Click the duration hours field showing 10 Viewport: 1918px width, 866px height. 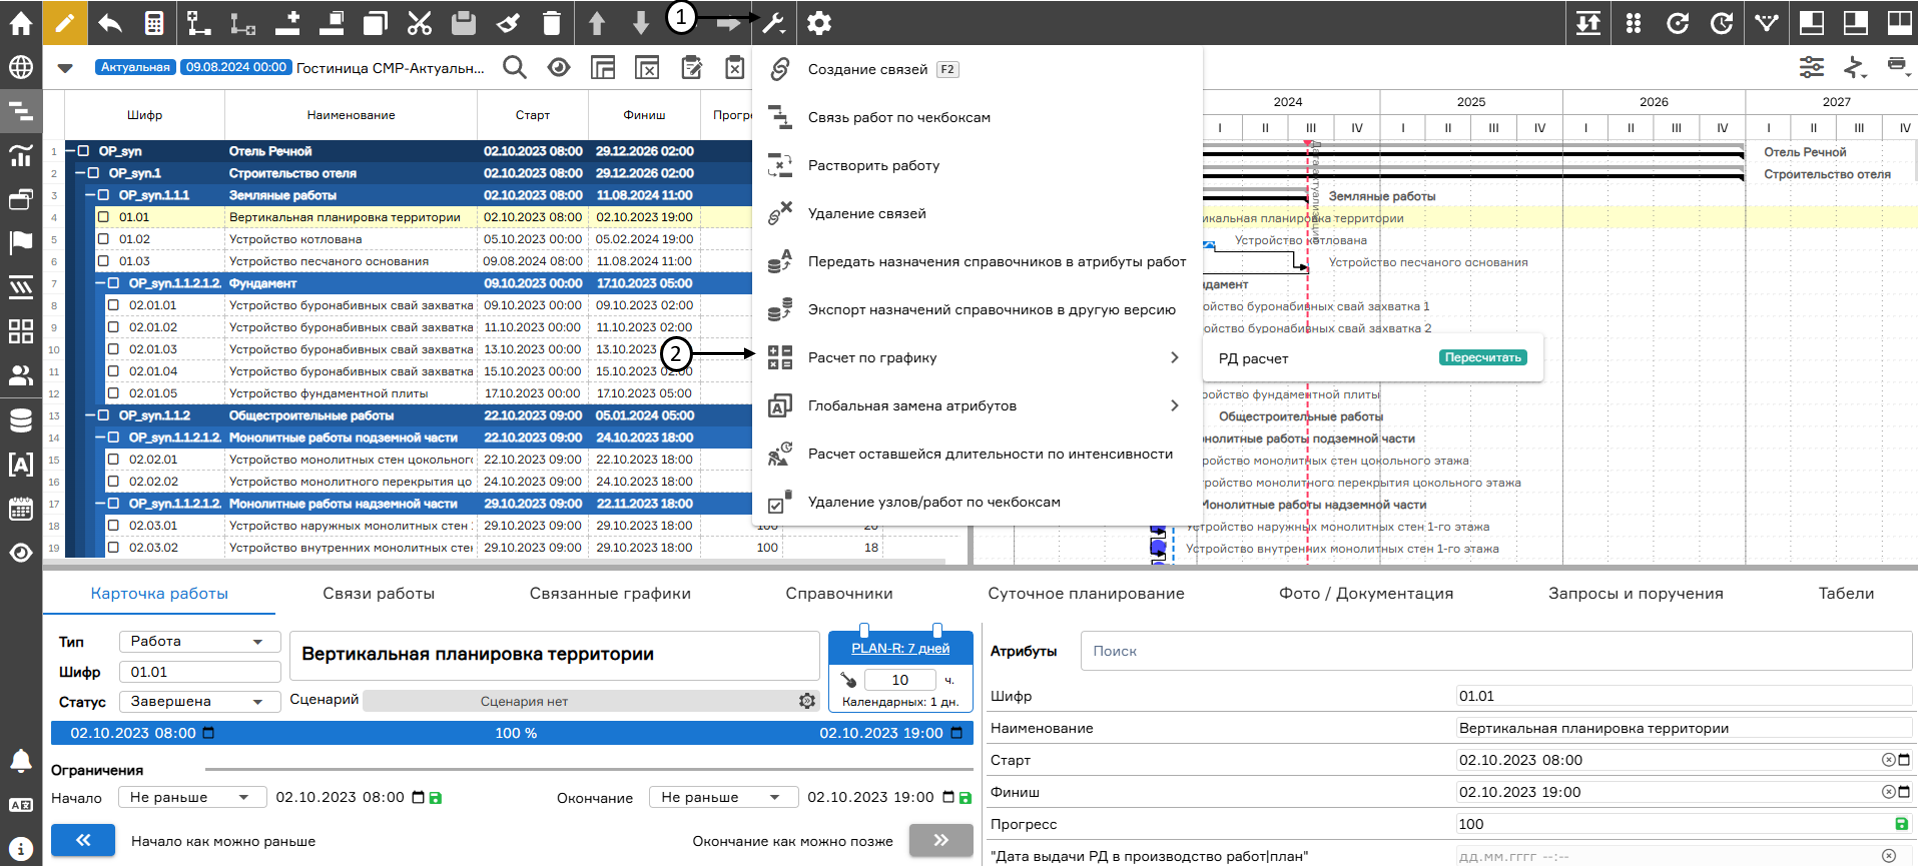click(899, 680)
